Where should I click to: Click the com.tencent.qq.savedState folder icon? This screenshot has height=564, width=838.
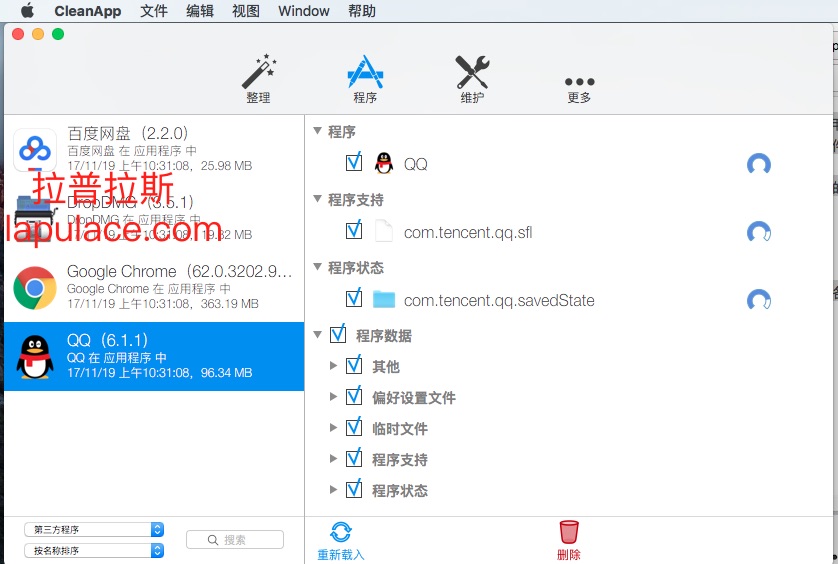383,299
